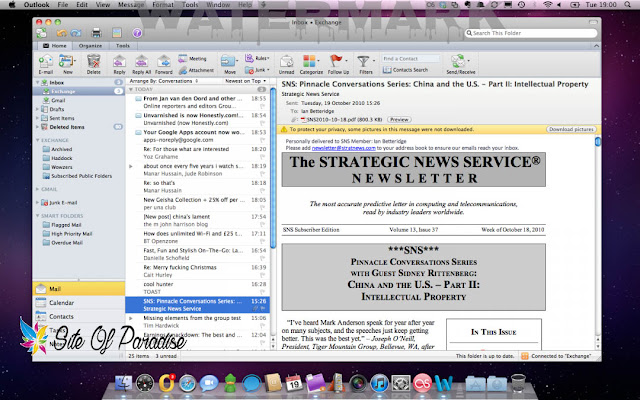640x400 pixels.
Task: Open Finder from the Dock
Action: pos(123,383)
